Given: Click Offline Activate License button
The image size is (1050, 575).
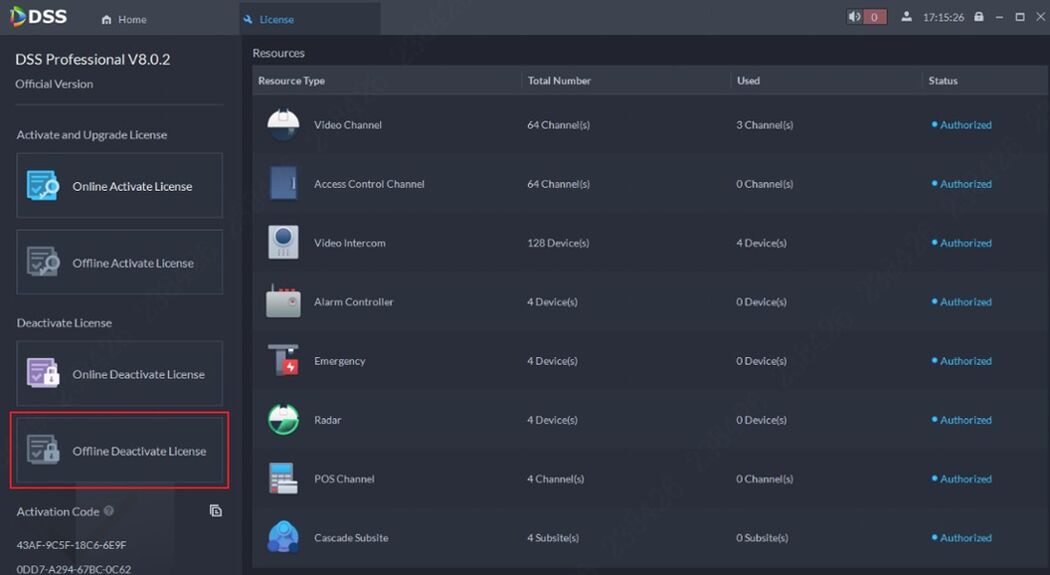Looking at the screenshot, I should coord(120,262).
